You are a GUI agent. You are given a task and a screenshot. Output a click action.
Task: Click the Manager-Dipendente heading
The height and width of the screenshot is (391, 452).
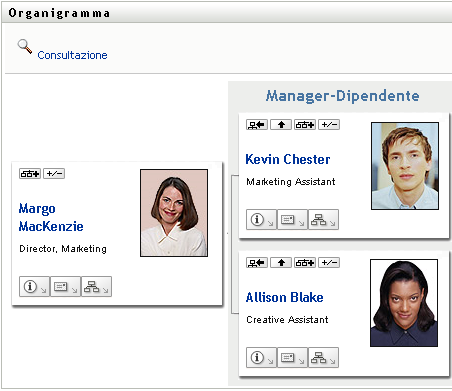(342, 96)
